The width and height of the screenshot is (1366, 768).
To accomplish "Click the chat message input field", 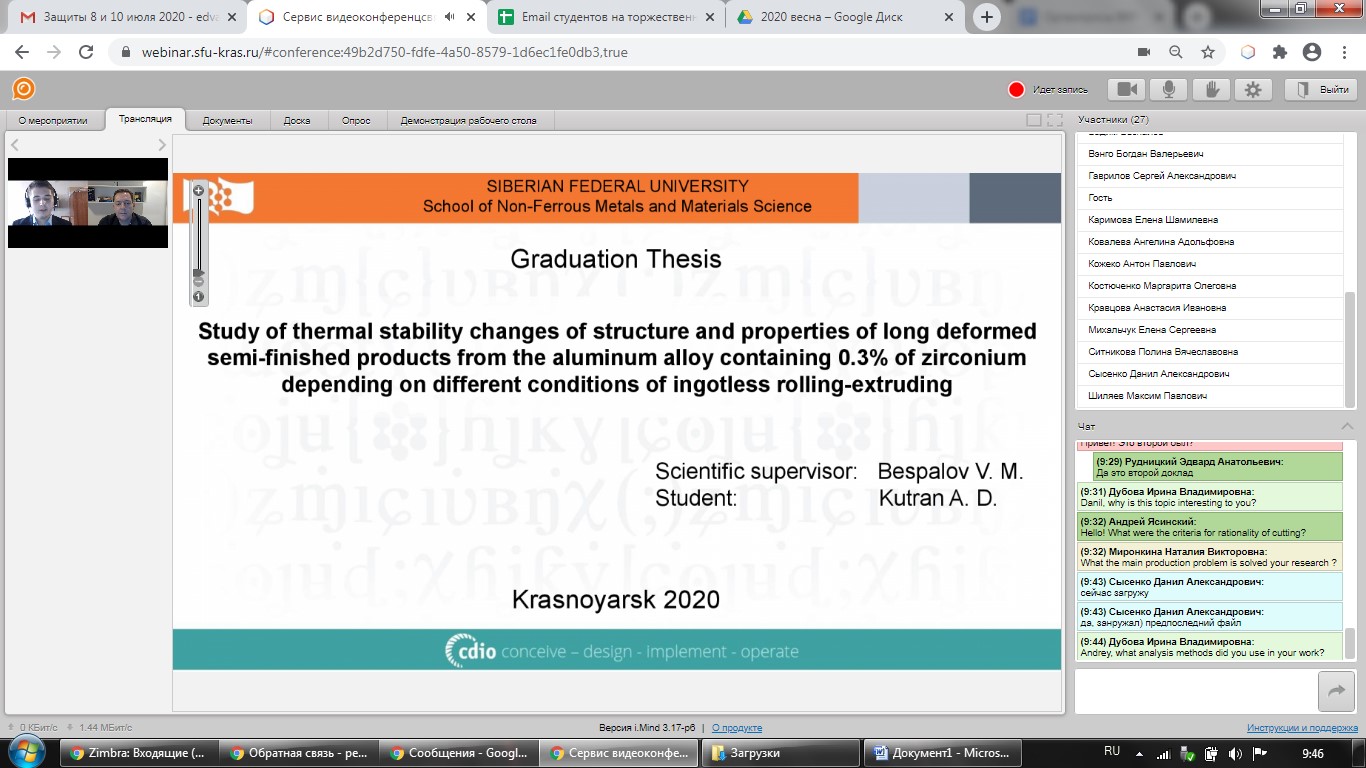I will [x=1196, y=690].
